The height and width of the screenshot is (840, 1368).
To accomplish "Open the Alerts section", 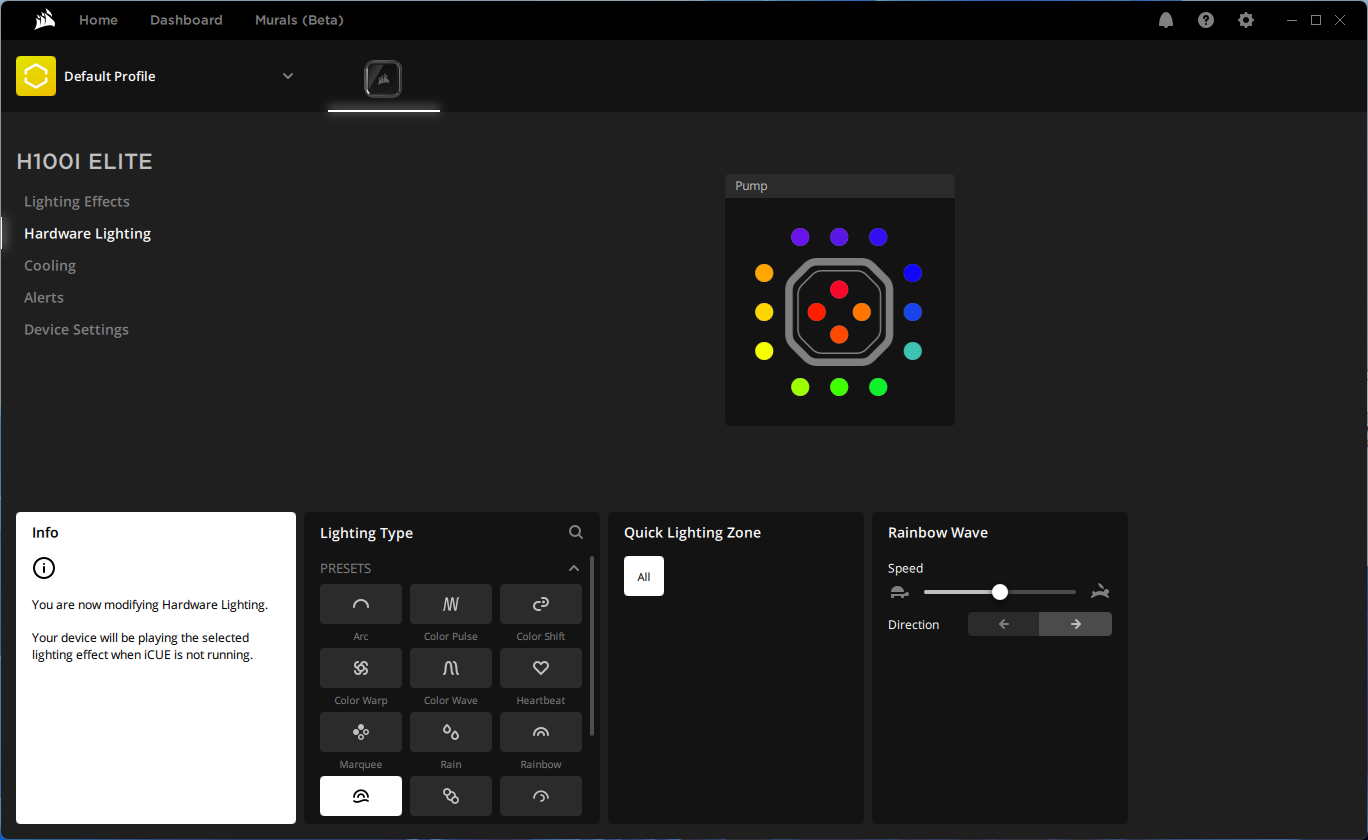I will [44, 297].
